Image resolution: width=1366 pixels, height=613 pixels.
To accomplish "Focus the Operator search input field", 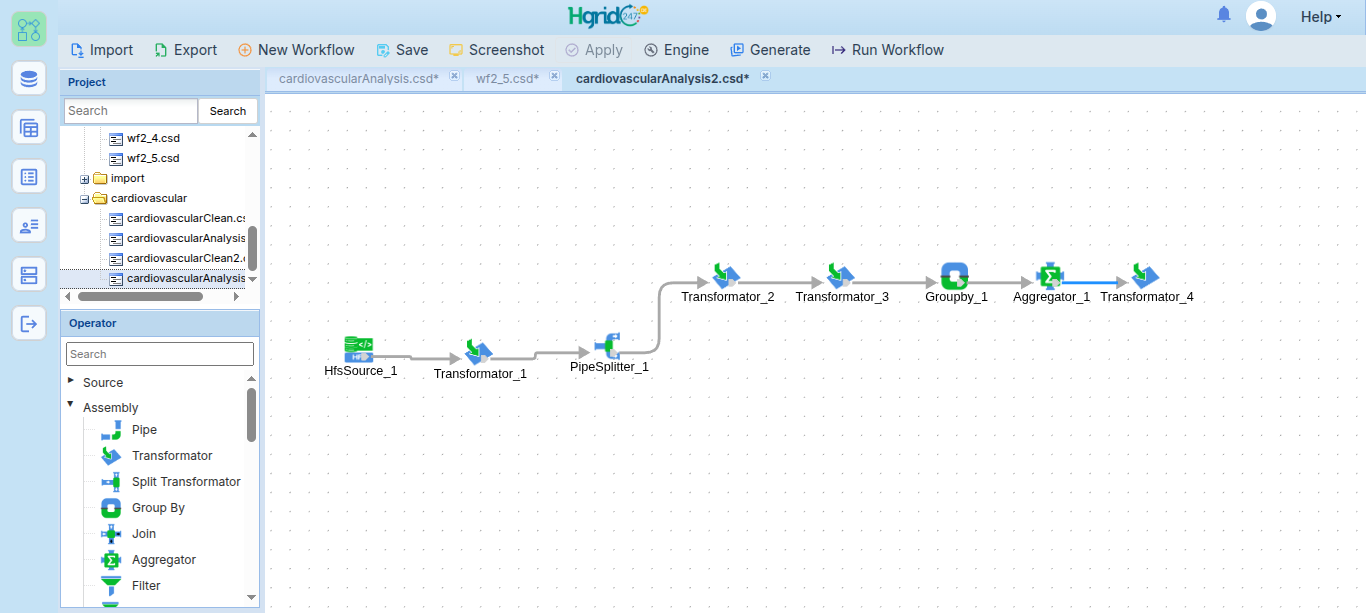I will pyautogui.click(x=160, y=354).
